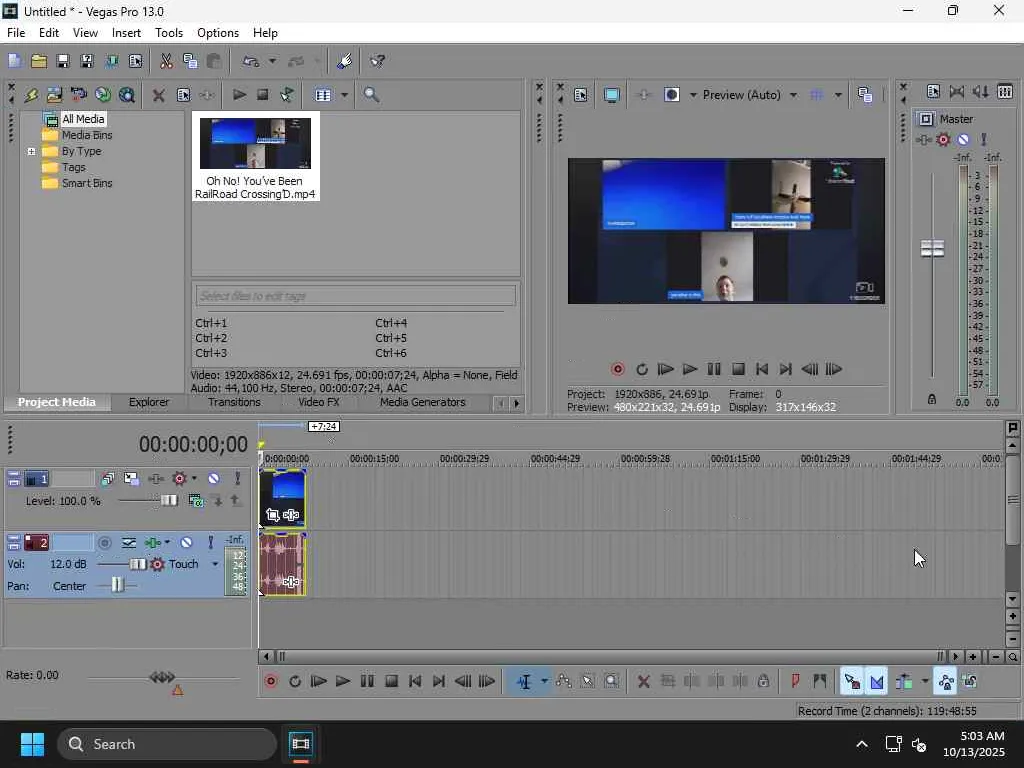Open the Touch automation mode dropdown
1024x768 pixels.
[215, 564]
